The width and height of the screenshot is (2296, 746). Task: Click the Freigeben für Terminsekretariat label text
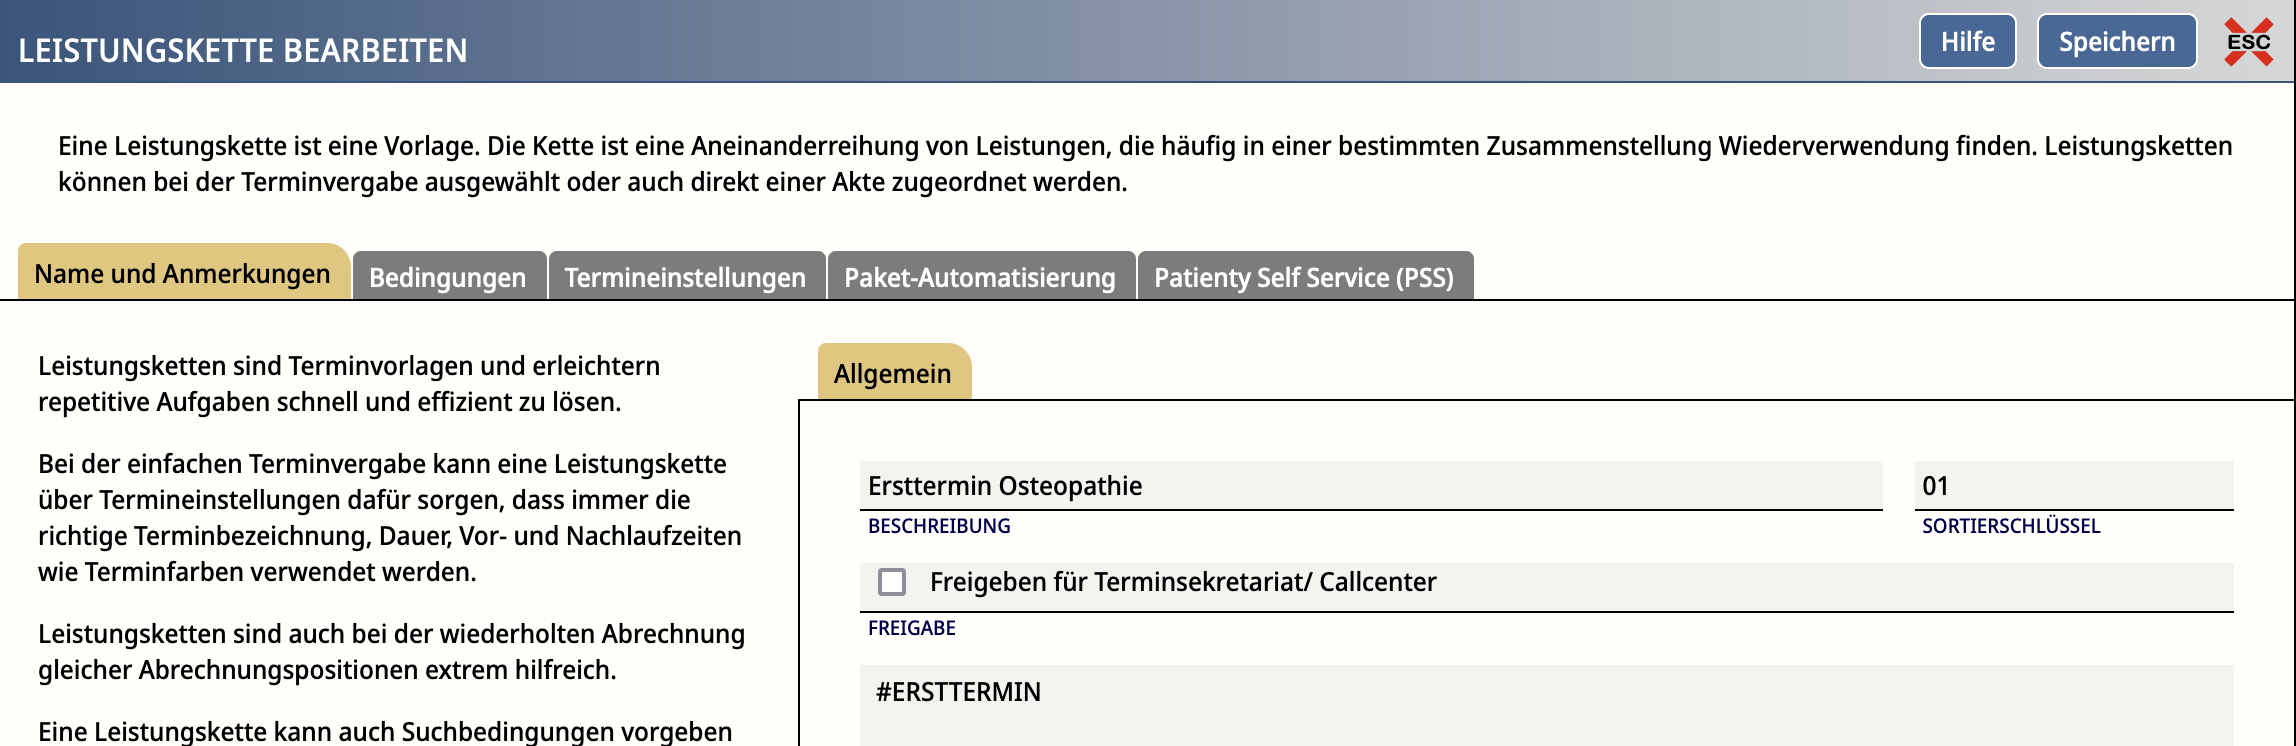click(x=1183, y=582)
